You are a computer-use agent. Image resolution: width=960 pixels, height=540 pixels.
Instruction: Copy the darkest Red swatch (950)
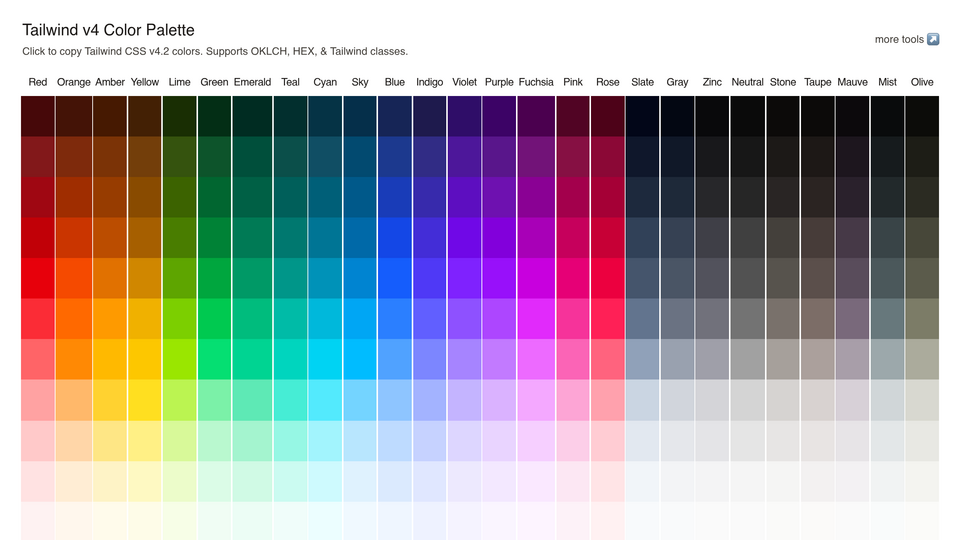click(x=38, y=116)
